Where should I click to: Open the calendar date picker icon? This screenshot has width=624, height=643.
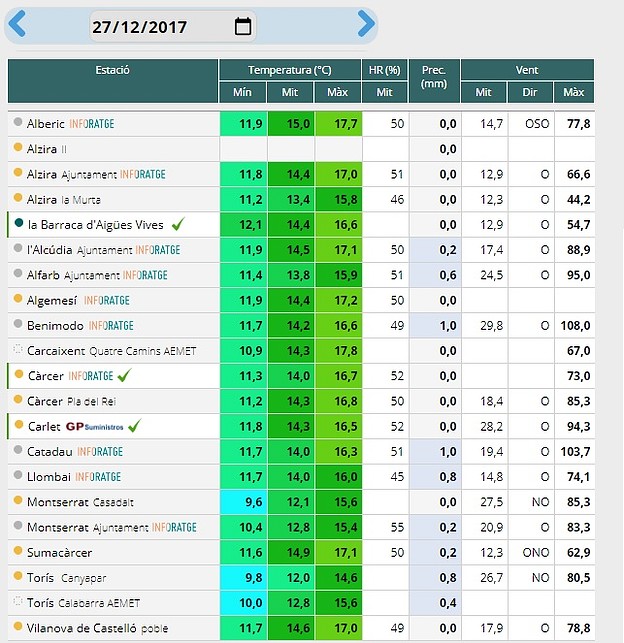(x=243, y=26)
